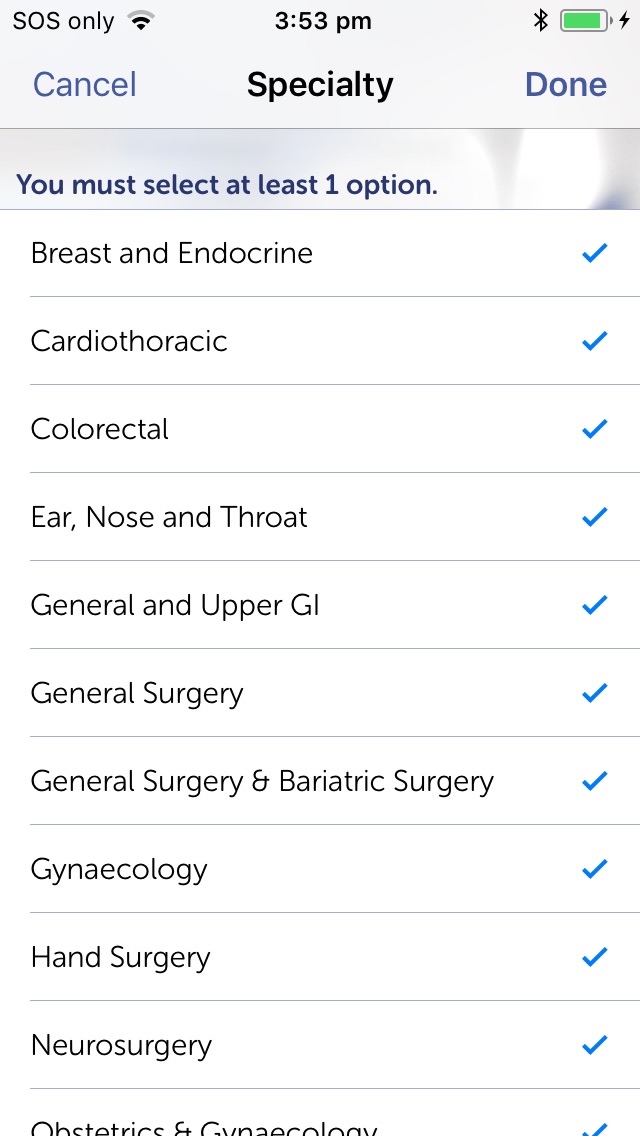Tap the clock in the status bar
This screenshot has height=1136, width=640.
point(323,21)
